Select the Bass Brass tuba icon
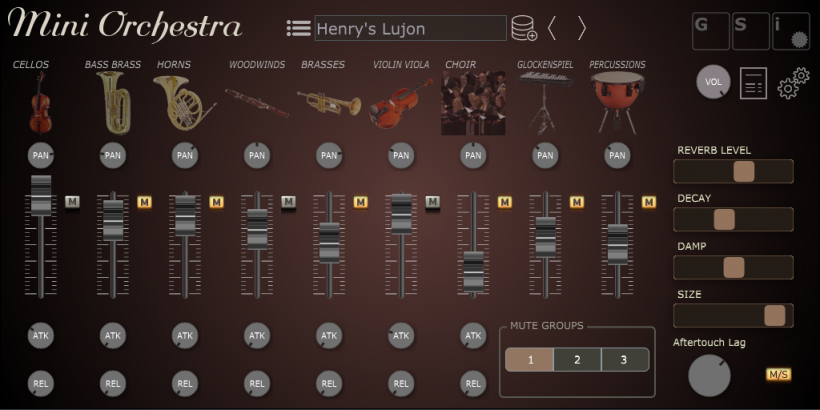Image resolution: width=820 pixels, height=410 pixels. pyautogui.click(x=112, y=103)
